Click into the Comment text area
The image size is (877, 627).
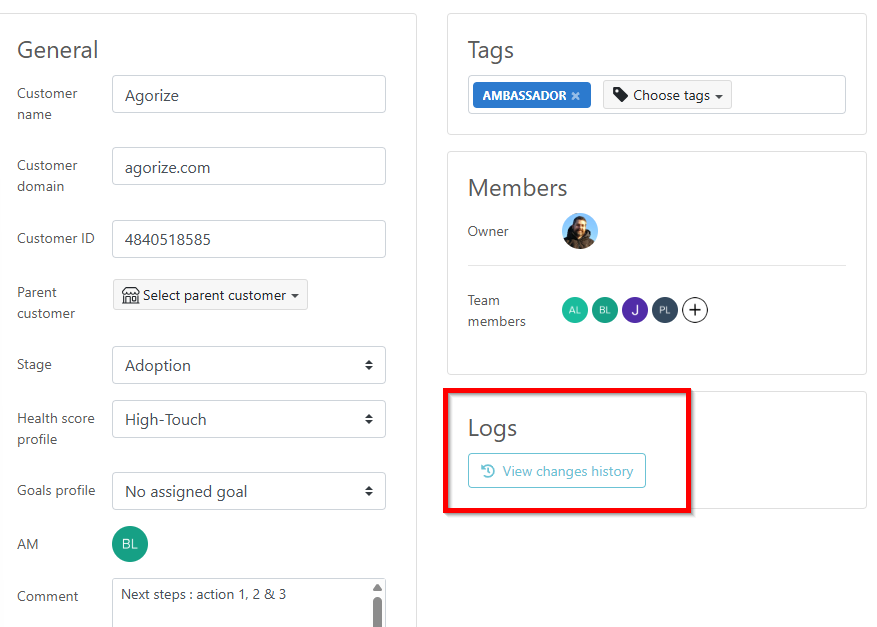point(240,603)
